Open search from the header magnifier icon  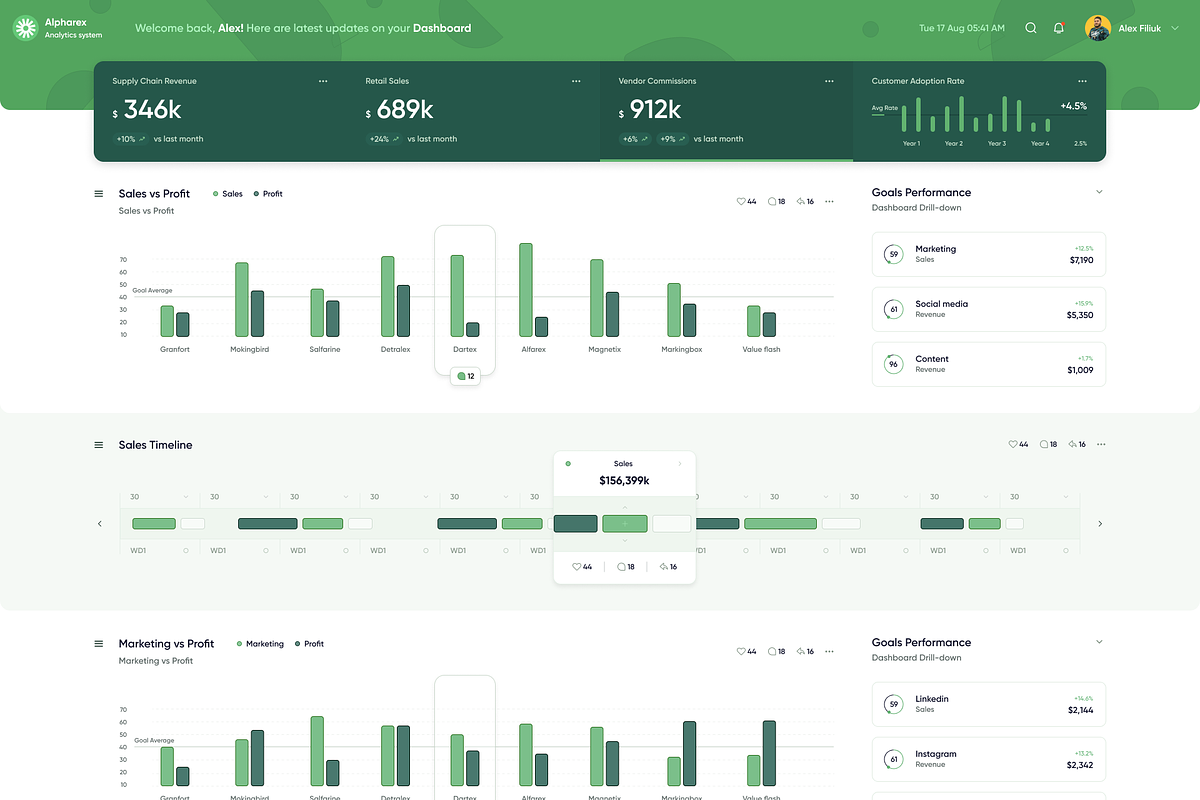pos(1031,28)
